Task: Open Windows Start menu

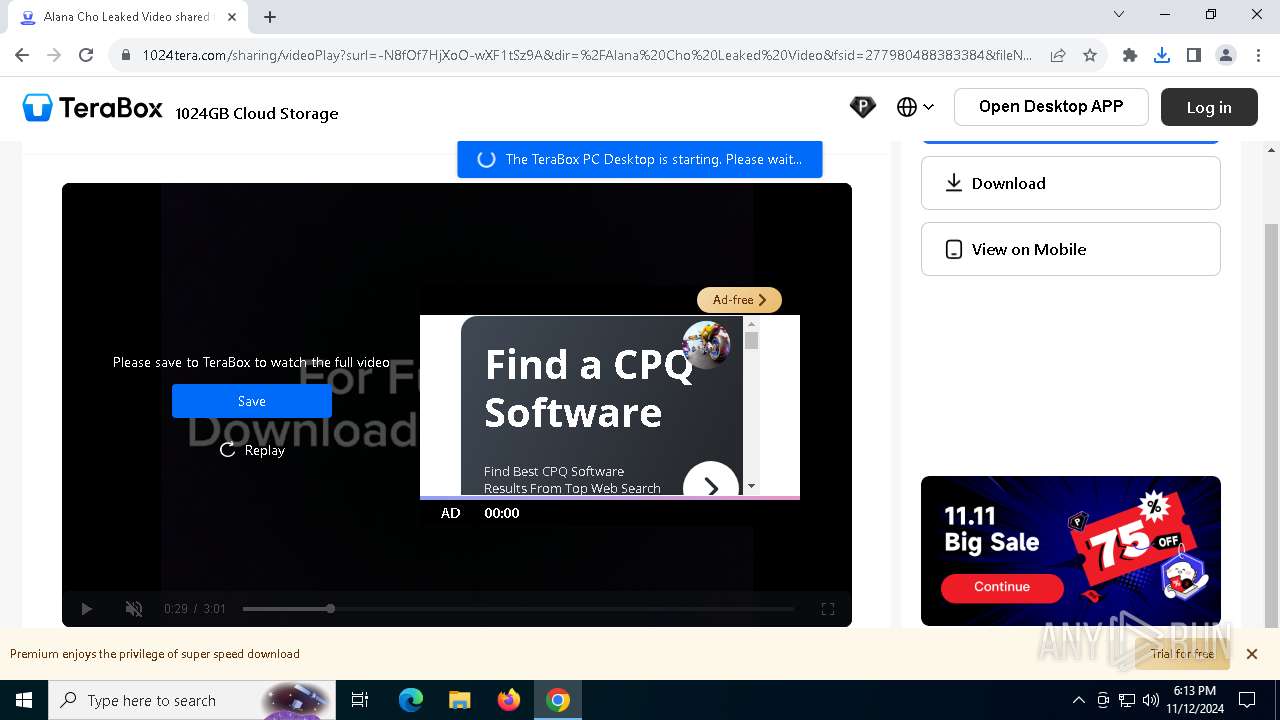Action: click(x=24, y=700)
